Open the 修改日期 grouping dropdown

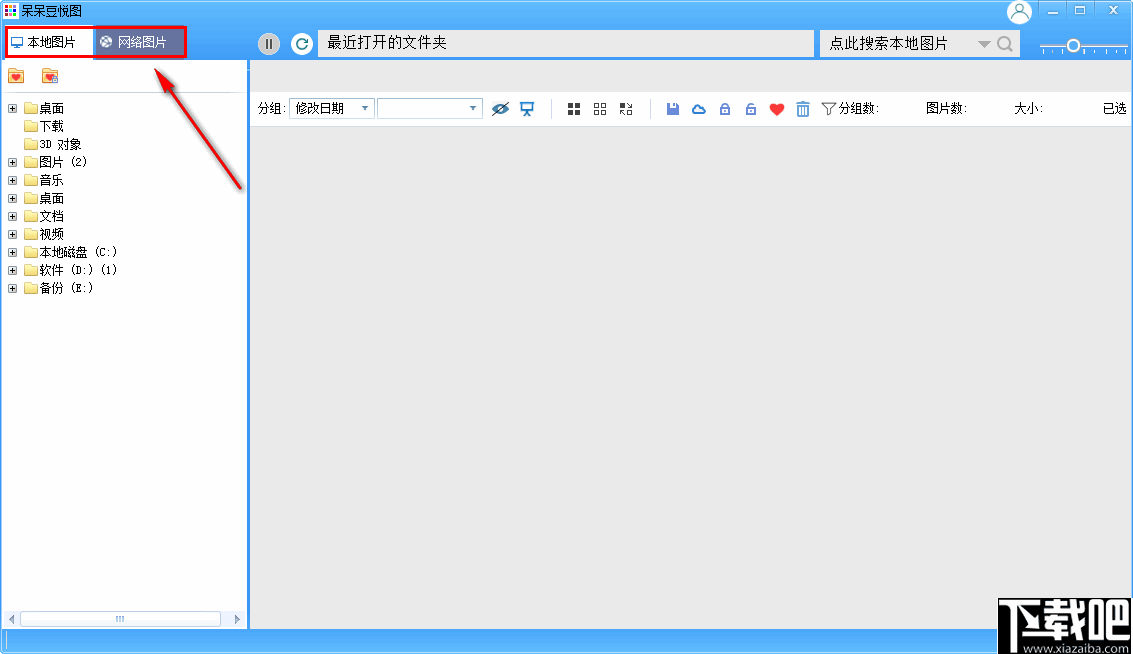tap(331, 108)
